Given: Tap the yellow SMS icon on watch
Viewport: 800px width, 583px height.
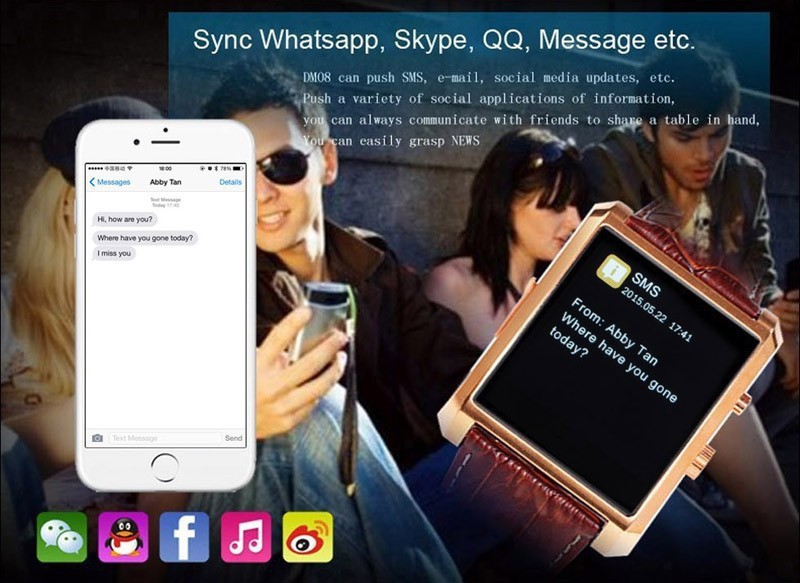Looking at the screenshot, I should pyautogui.click(x=611, y=270).
